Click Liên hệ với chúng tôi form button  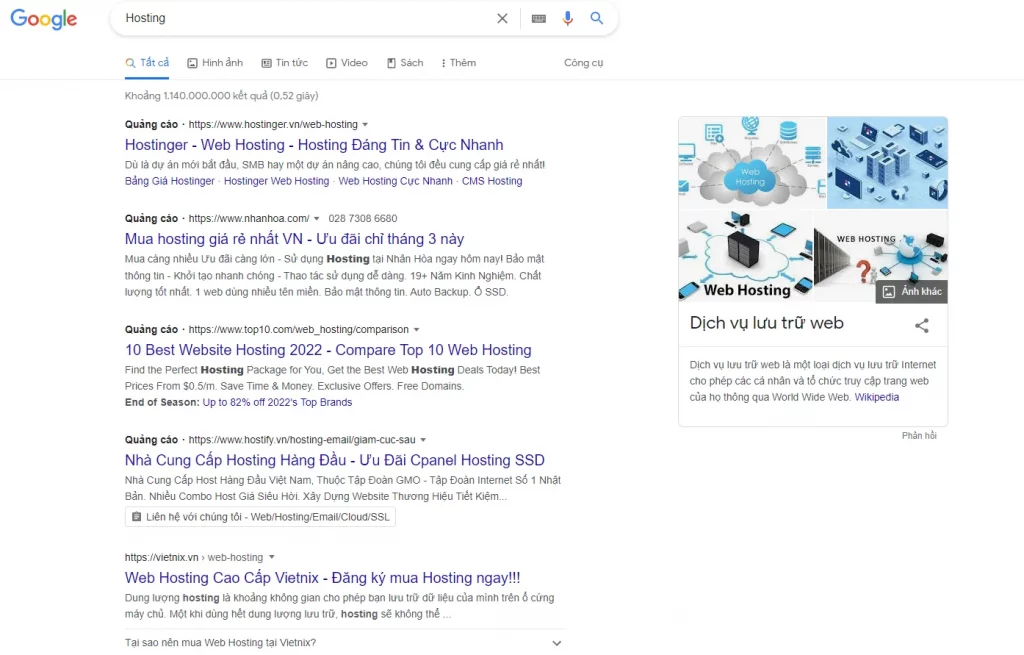[x=260, y=517]
